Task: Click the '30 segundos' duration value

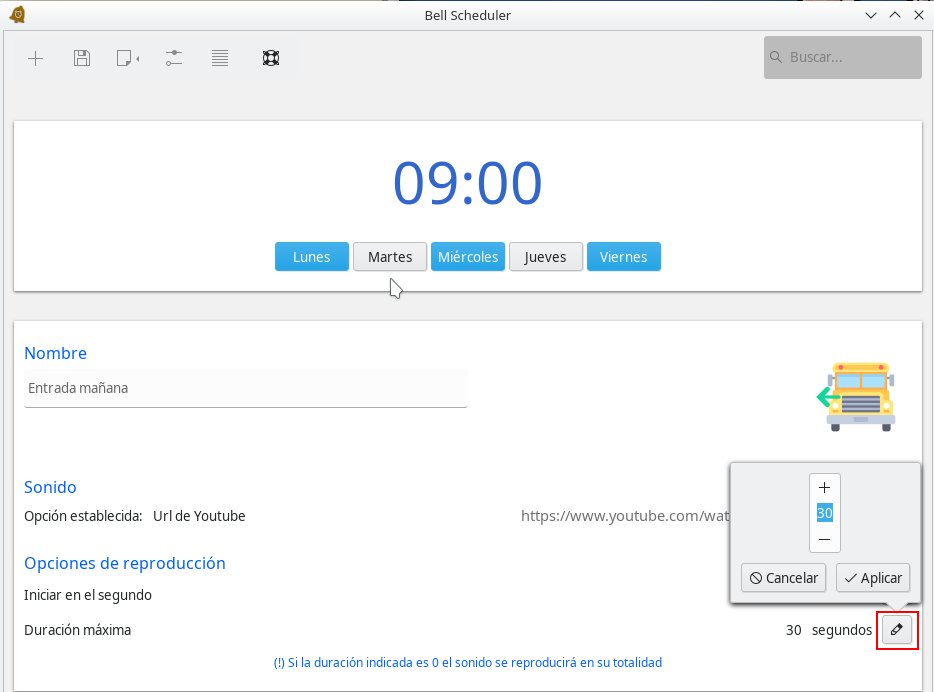Action: point(829,630)
